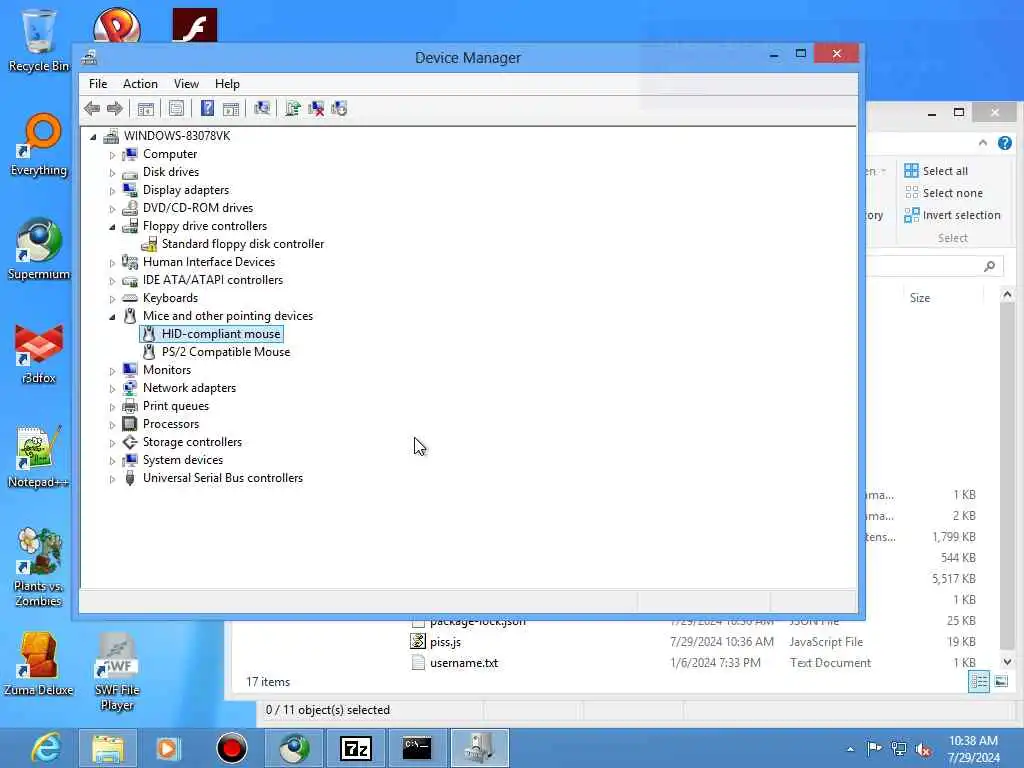Select piss.js file in Explorer
Viewport: 1024px width, 768px height.
tap(445, 642)
